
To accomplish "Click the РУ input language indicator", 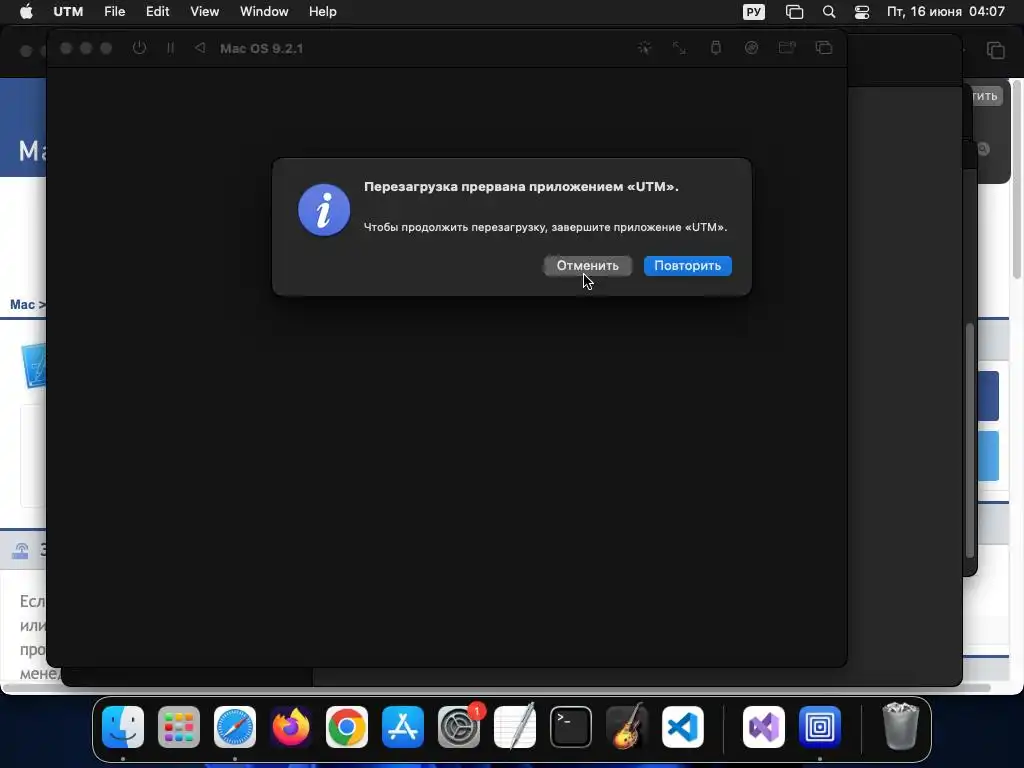I will [754, 12].
